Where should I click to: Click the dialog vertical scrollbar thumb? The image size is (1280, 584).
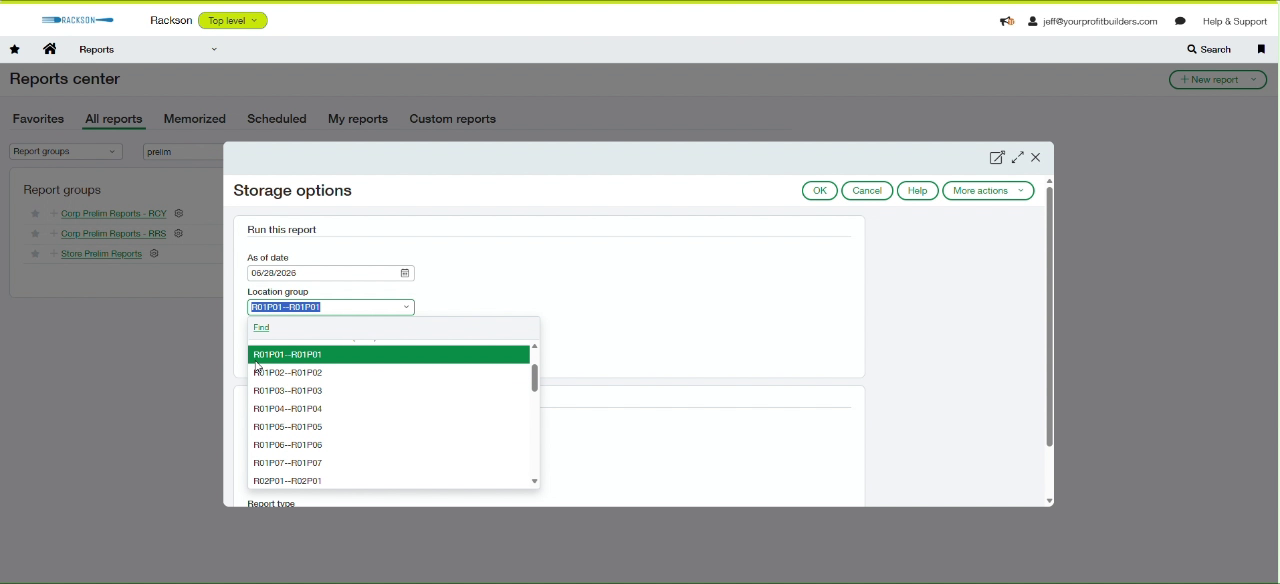pyautogui.click(x=1050, y=318)
